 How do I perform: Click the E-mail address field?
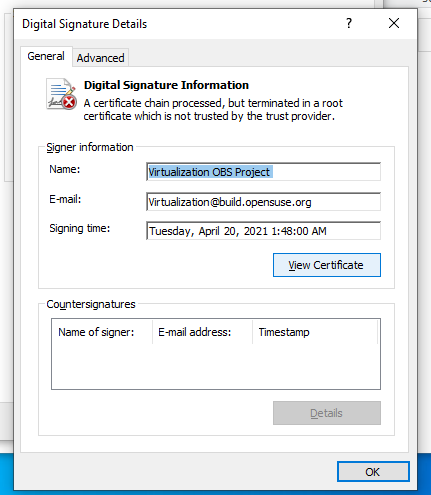[263, 202]
